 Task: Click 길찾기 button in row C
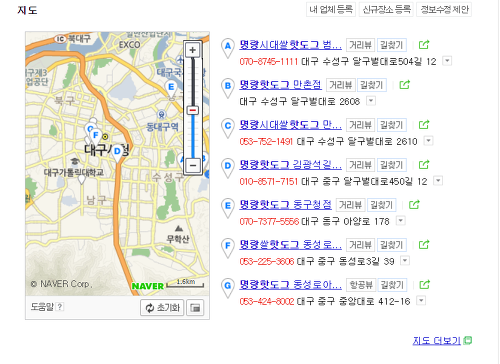point(392,125)
